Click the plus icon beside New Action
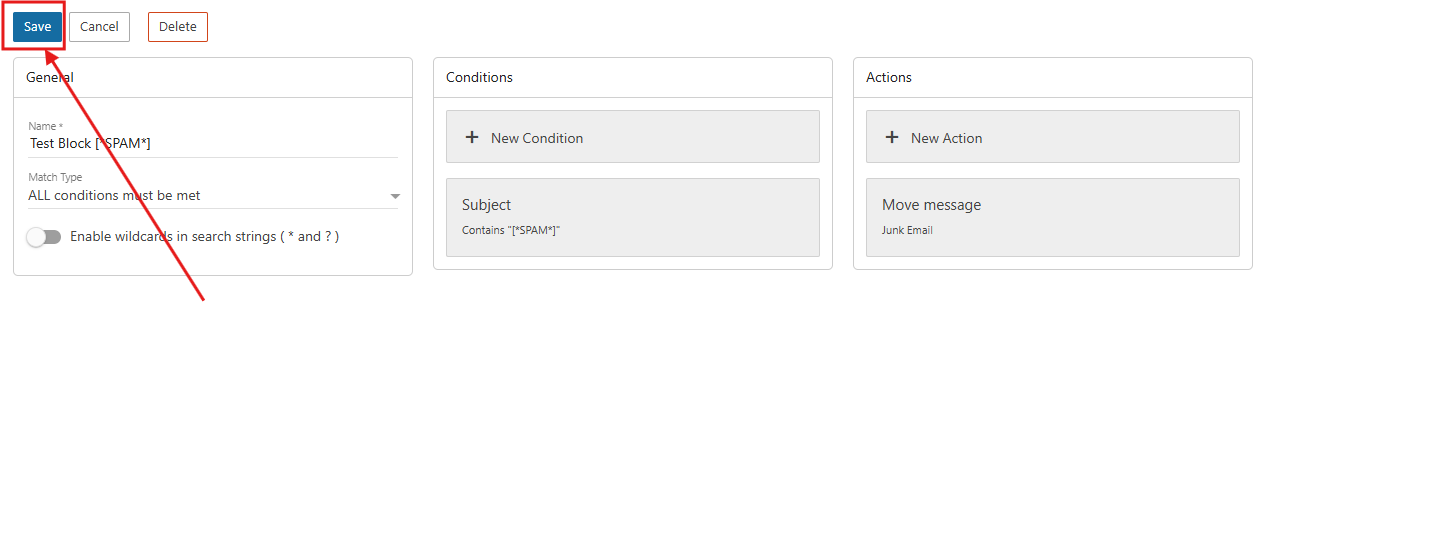This screenshot has height=535, width=1444. [892, 138]
